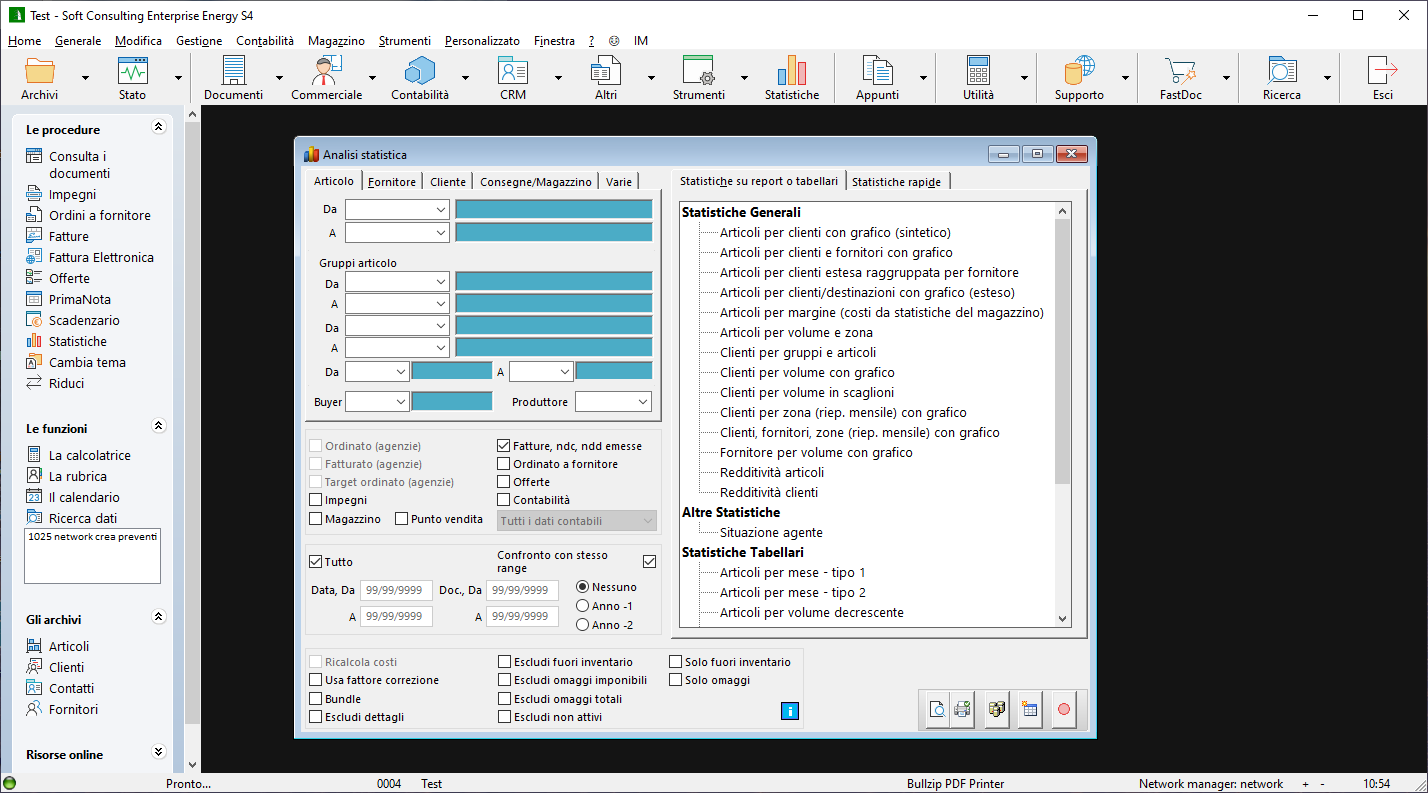This screenshot has width=1428, height=793.
Task: Check Escludi non attivi option
Action: pos(504,717)
